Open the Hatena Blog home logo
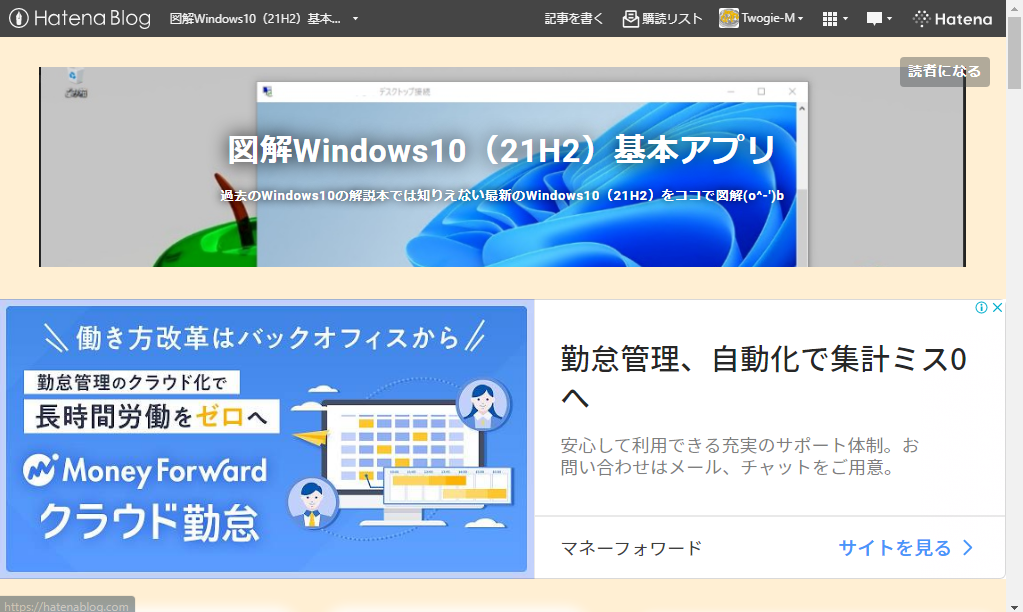Image resolution: width=1023 pixels, height=612 pixels. pyautogui.click(x=80, y=18)
